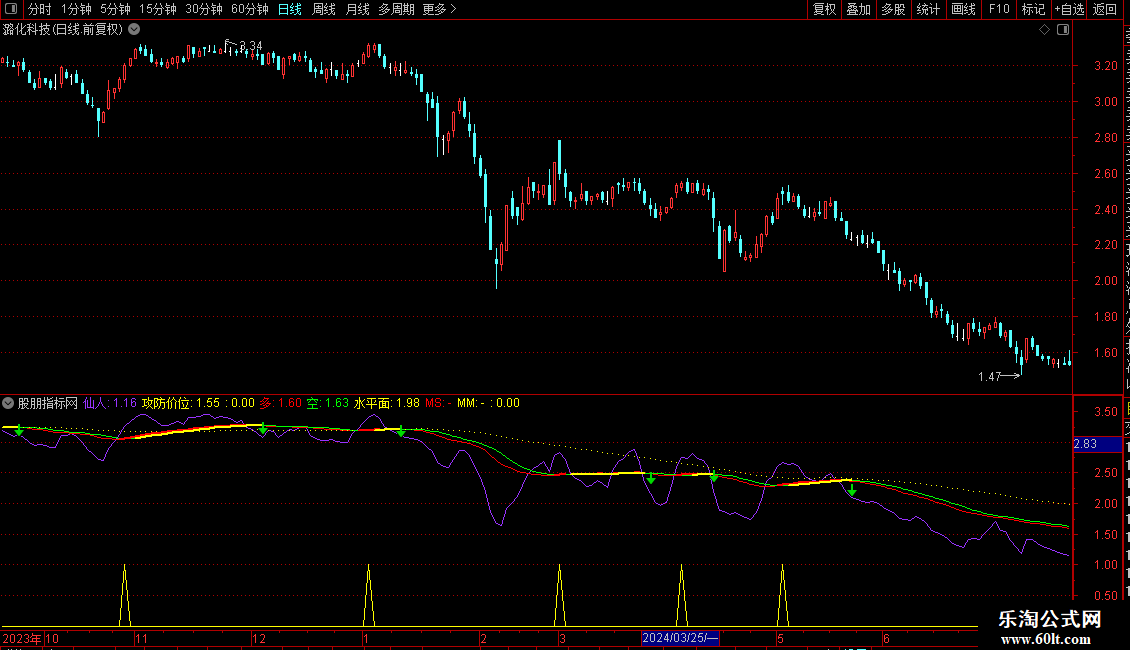Click the 攻防价位: 1.55 indicator value
The image size is (1130, 650).
[x=181, y=404]
